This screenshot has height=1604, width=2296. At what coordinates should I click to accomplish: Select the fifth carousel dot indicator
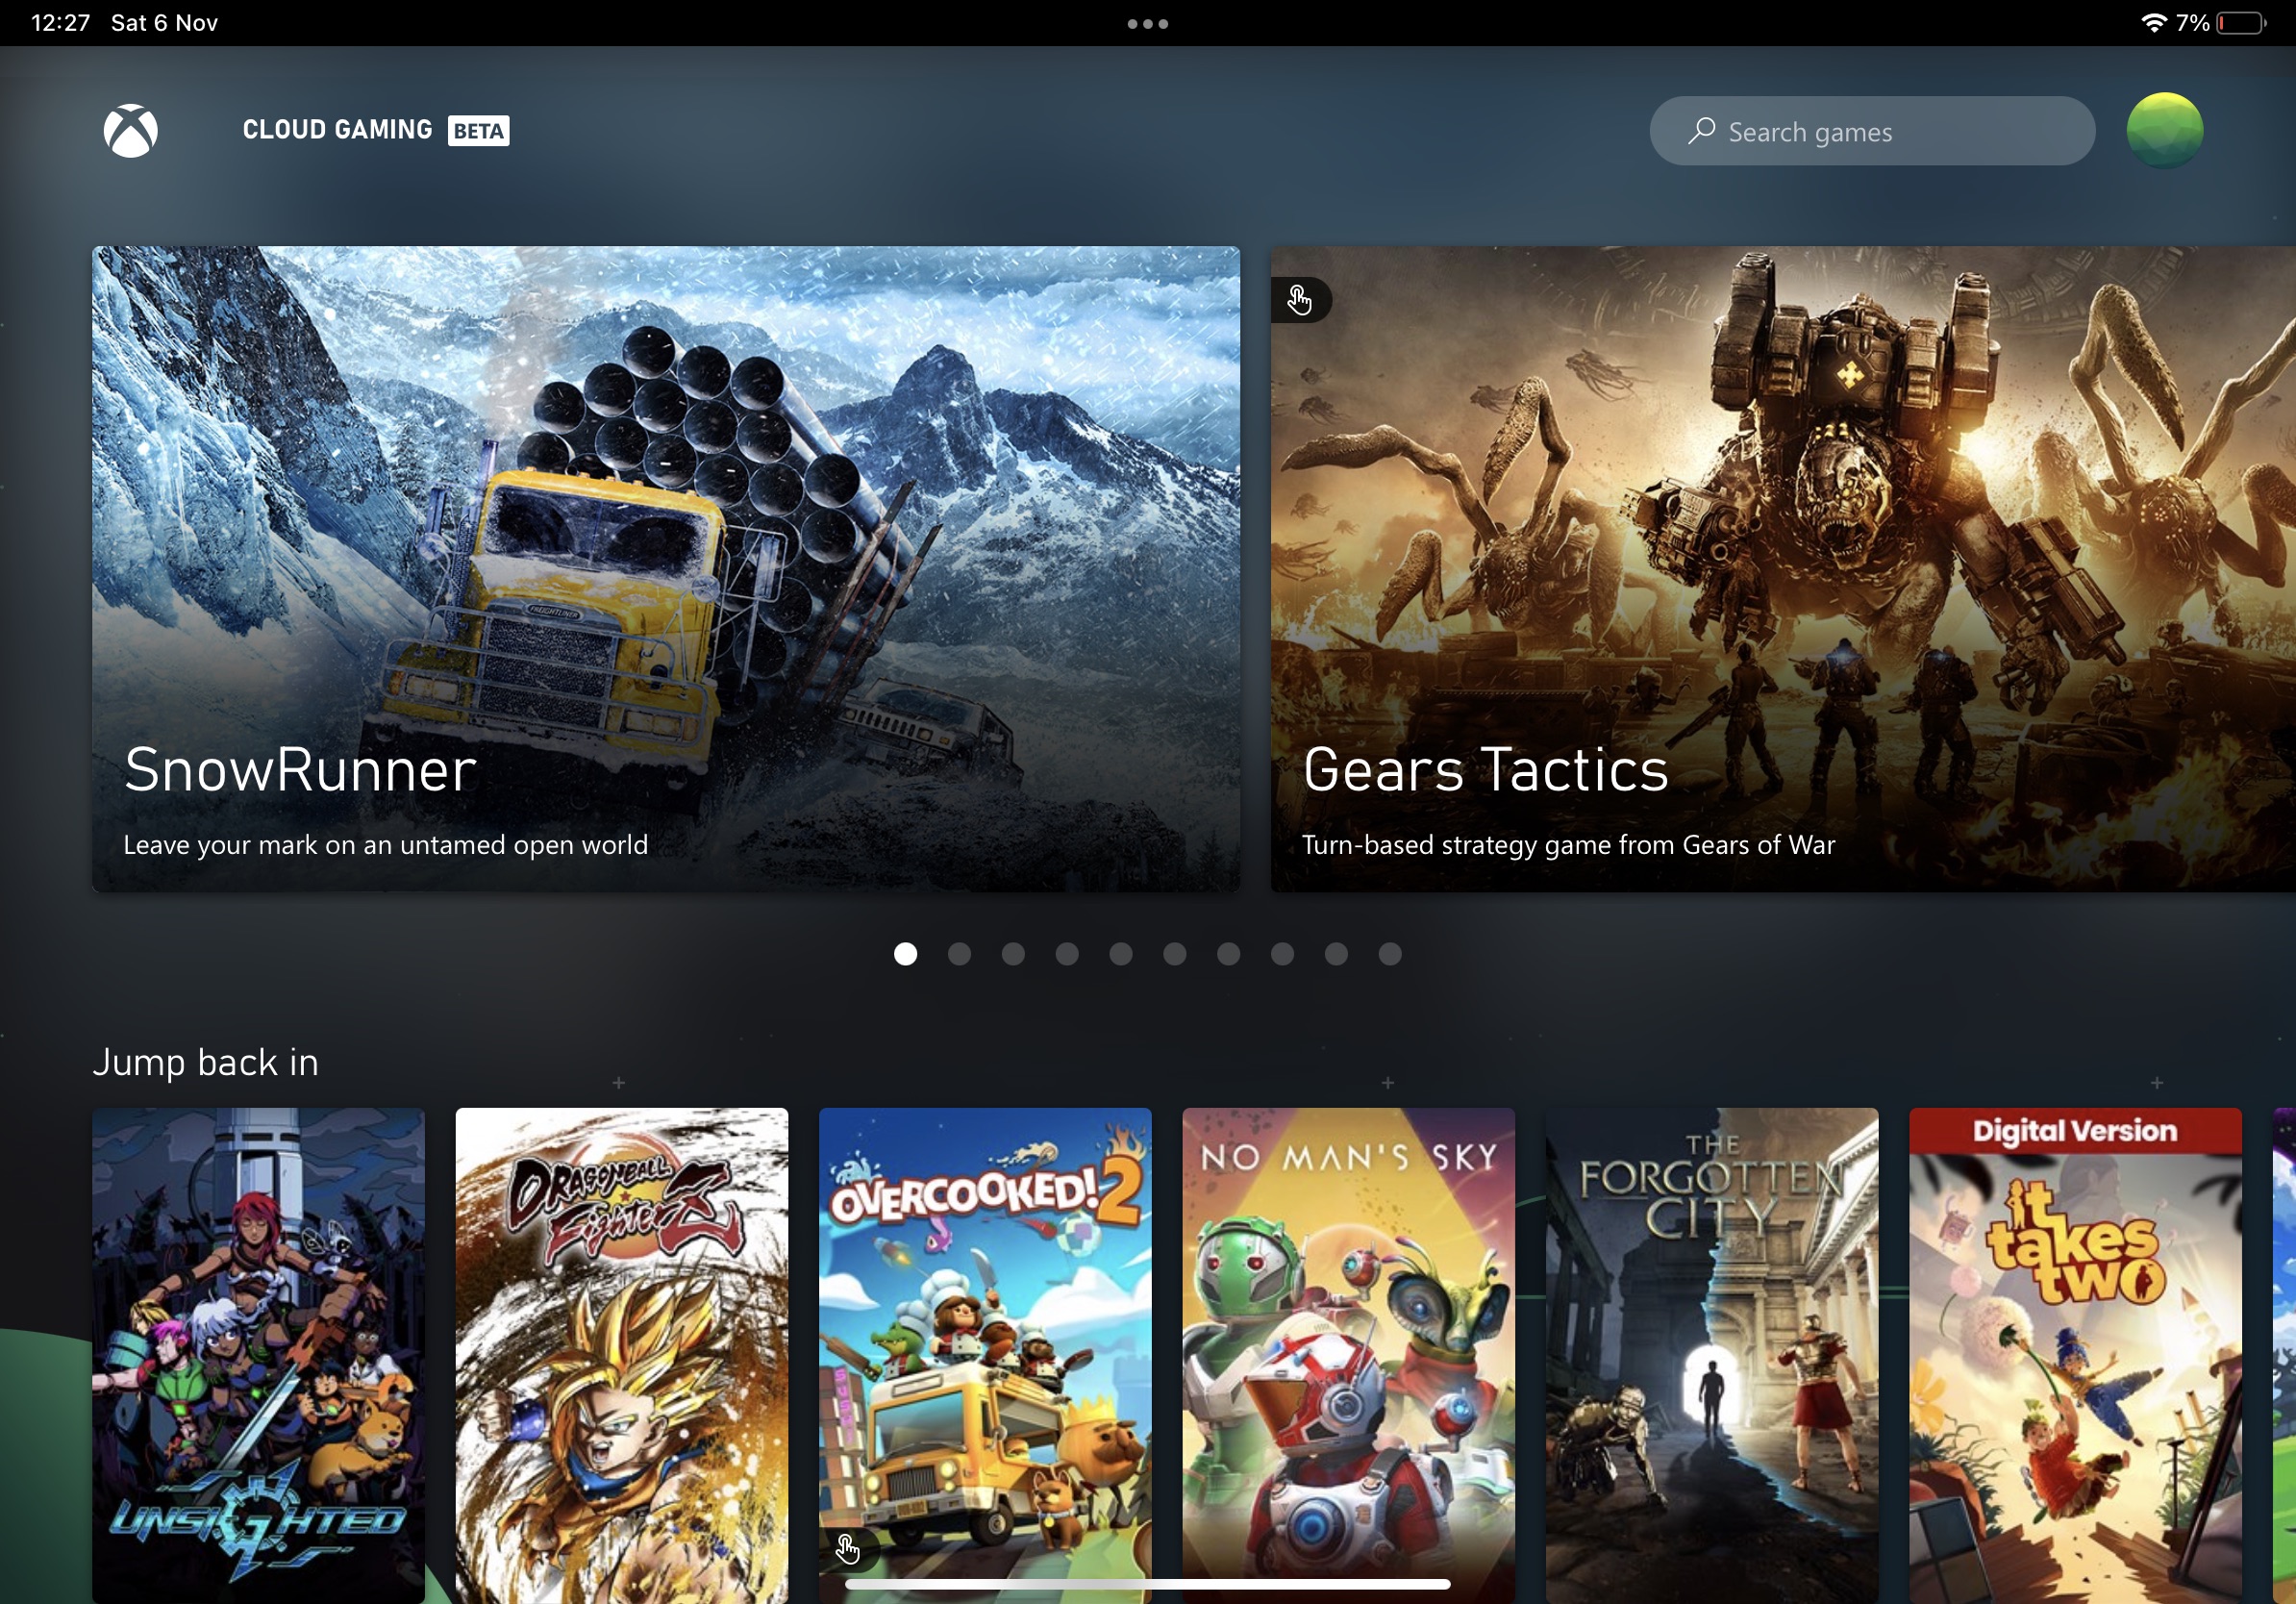coord(1122,951)
